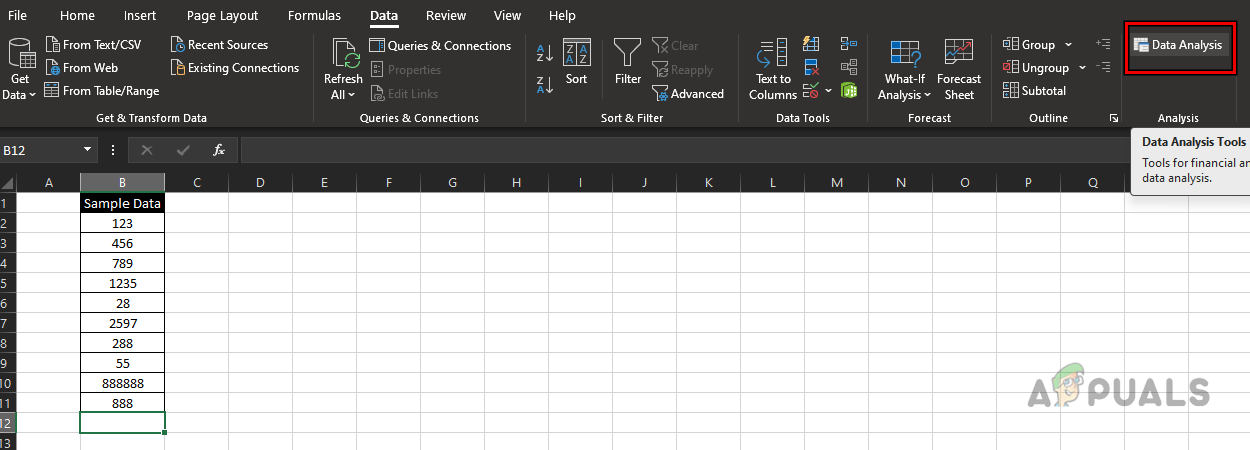Click the Data Analysis button

[x=1177, y=45]
